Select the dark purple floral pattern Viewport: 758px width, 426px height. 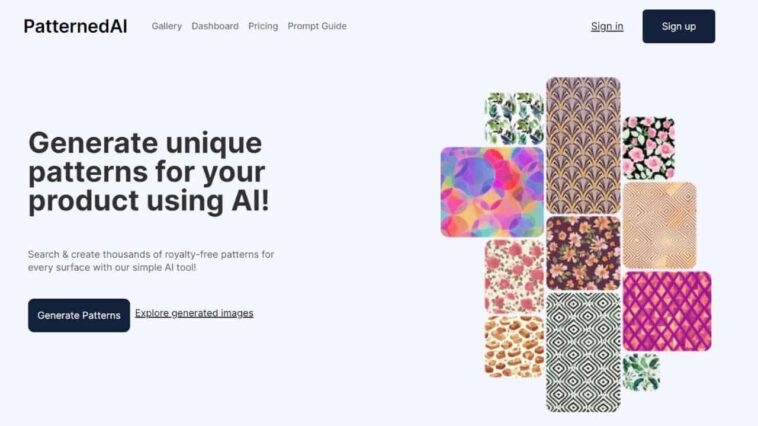coord(583,253)
